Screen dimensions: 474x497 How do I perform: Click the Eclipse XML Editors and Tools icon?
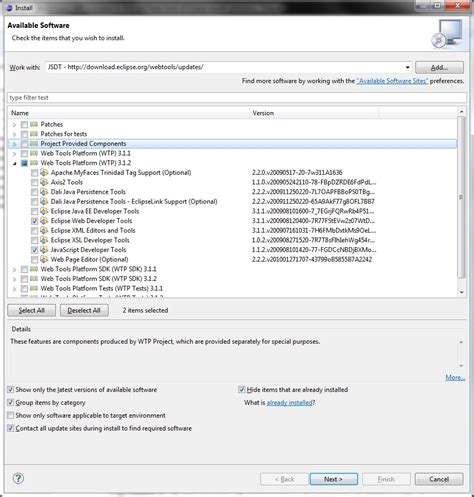pyautogui.click(x=44, y=231)
